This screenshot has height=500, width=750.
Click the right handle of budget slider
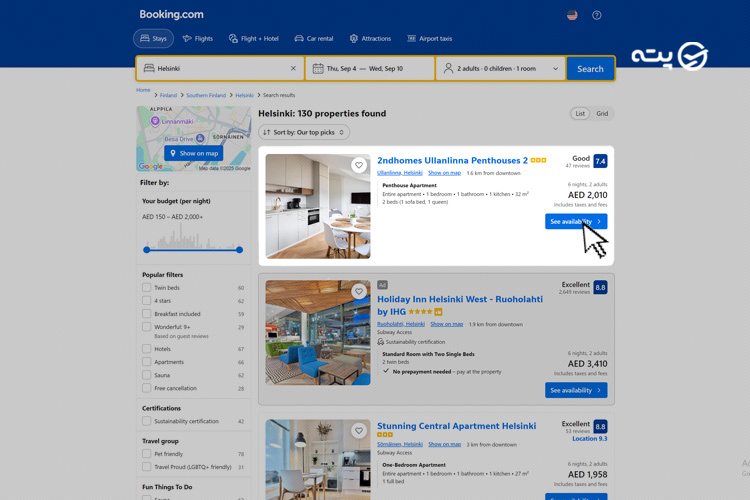pos(239,250)
